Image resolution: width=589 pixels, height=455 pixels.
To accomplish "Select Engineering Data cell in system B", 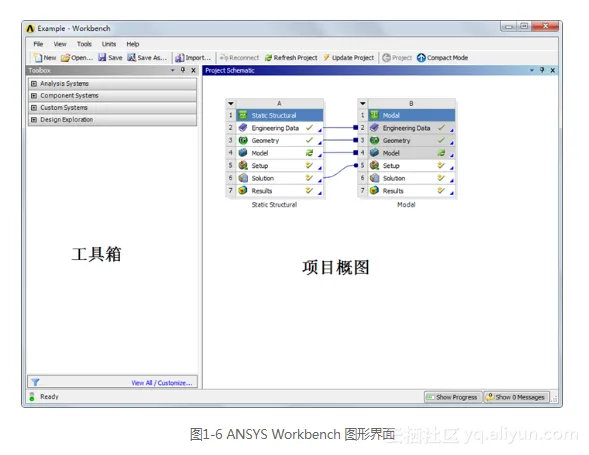I will [411, 128].
